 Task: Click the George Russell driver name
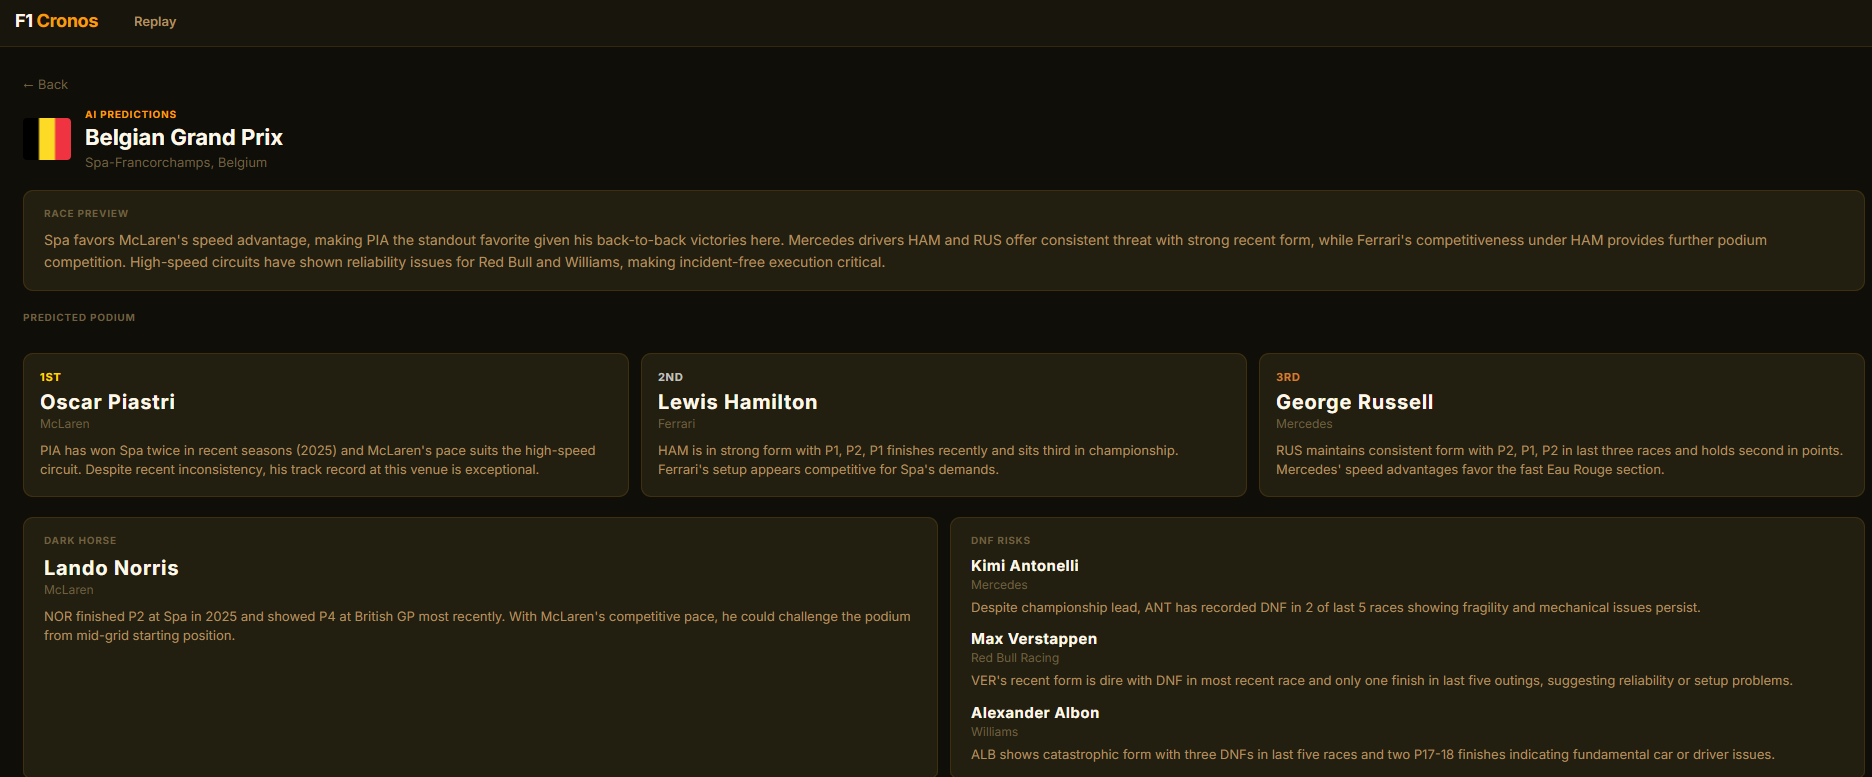point(1355,402)
